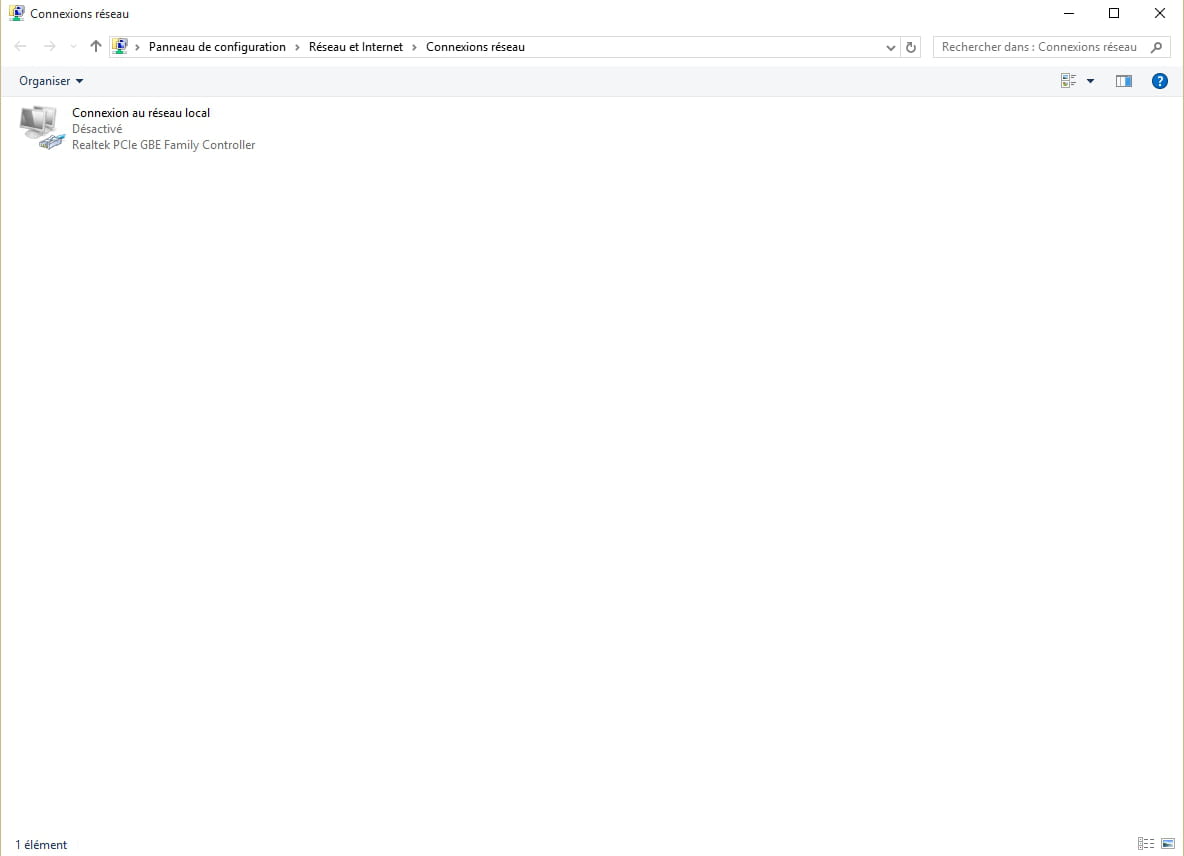Click the change view icon in the toolbar

pos(1068,81)
